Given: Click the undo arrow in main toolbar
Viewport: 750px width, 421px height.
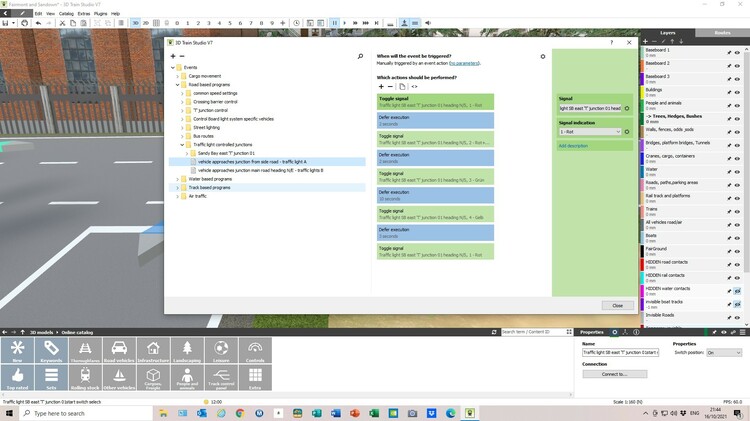Looking at the screenshot, I should tap(38, 23).
